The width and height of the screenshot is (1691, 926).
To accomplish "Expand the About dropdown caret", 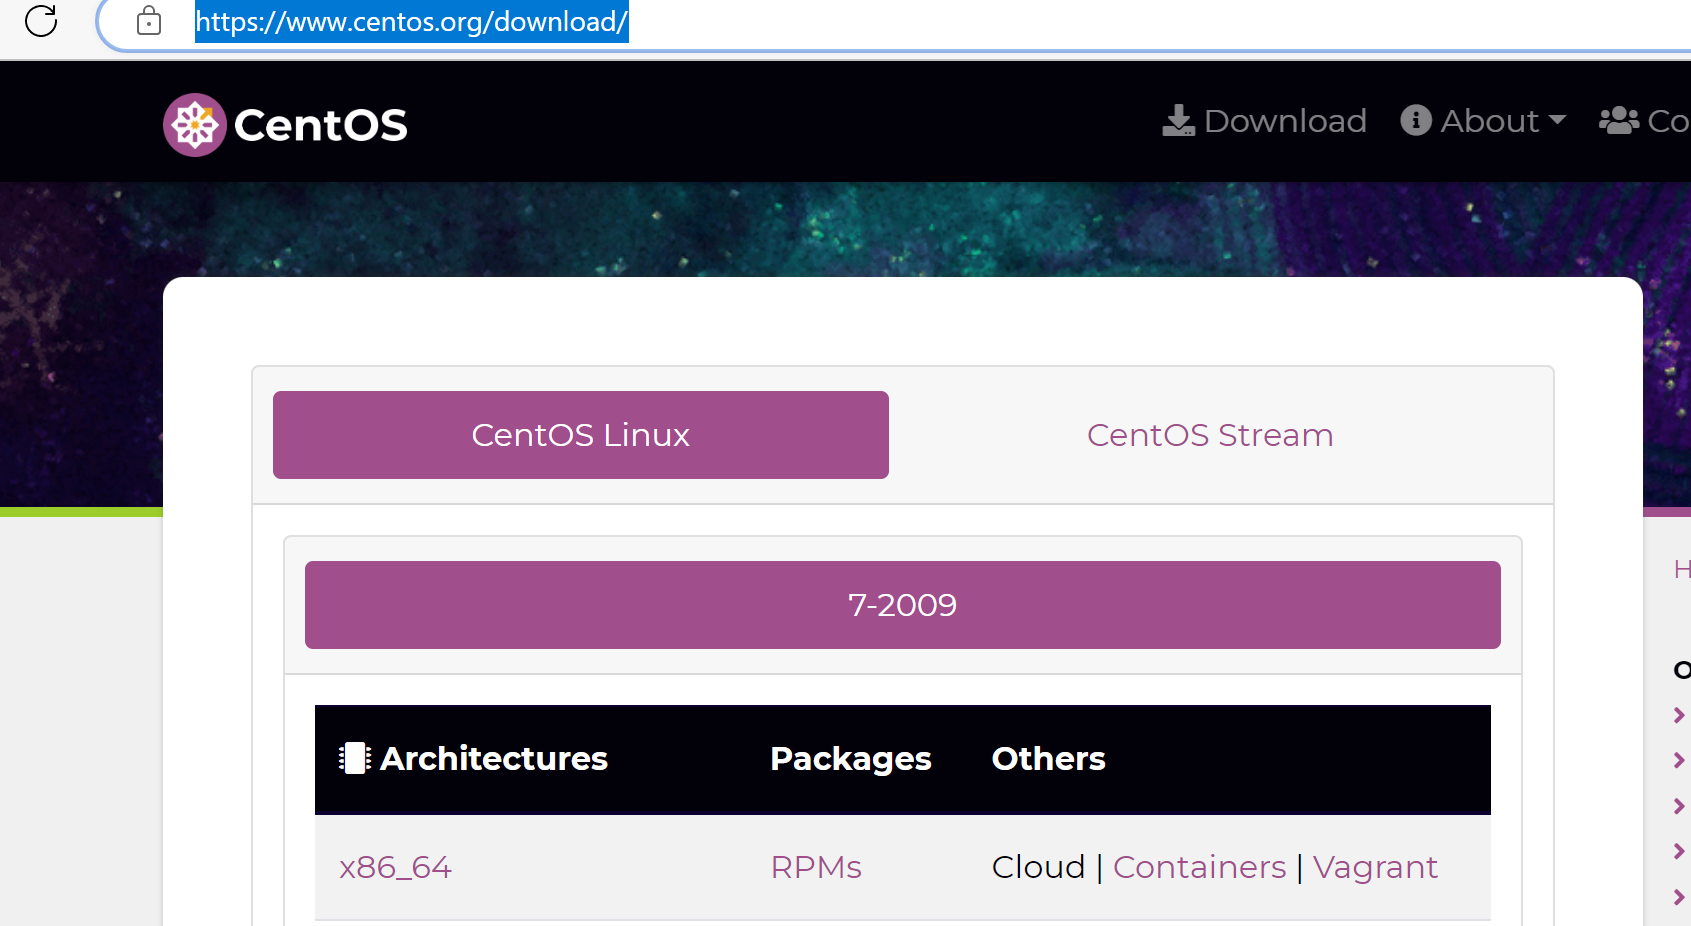I will click(1557, 120).
